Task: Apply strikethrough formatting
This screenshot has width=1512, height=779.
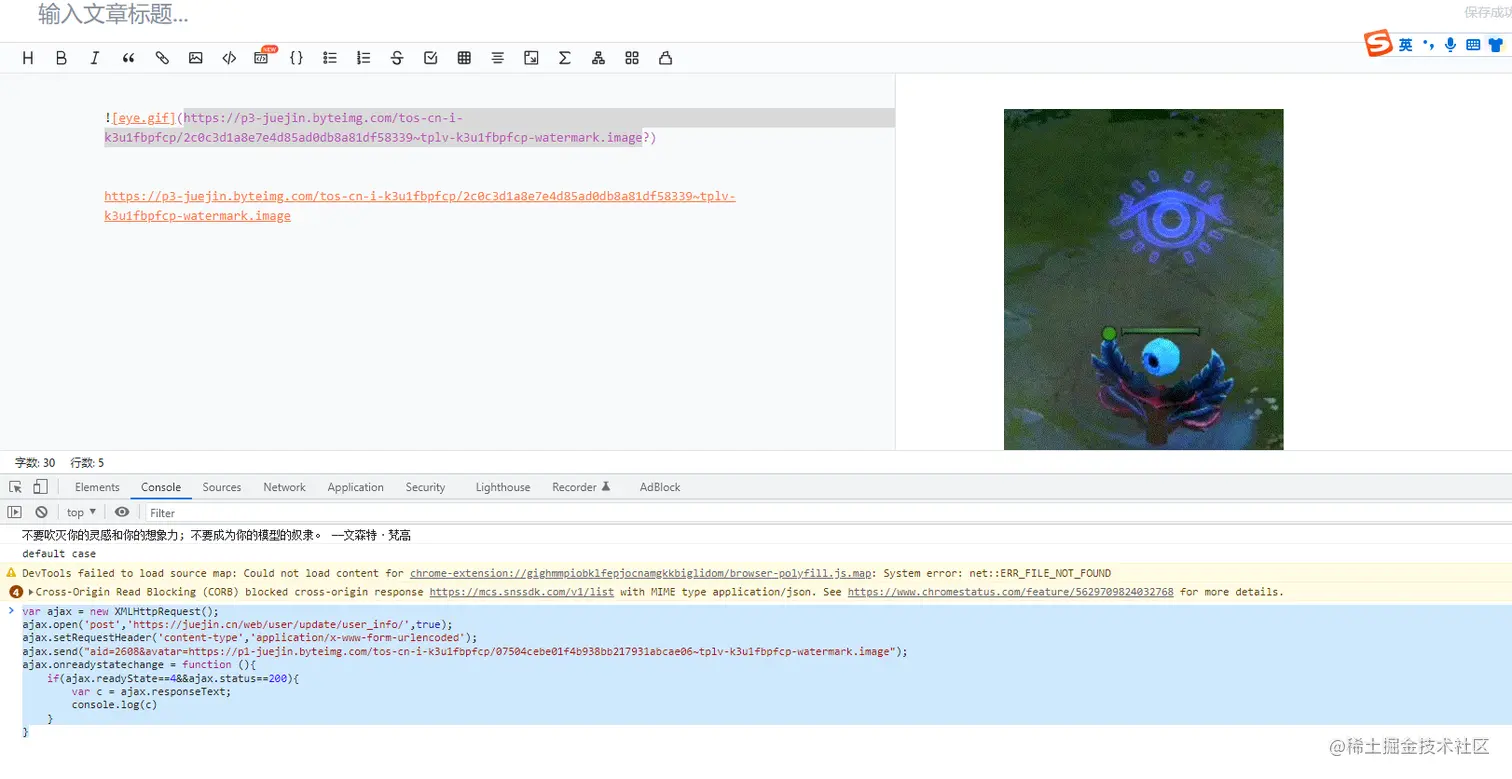Action: click(397, 58)
